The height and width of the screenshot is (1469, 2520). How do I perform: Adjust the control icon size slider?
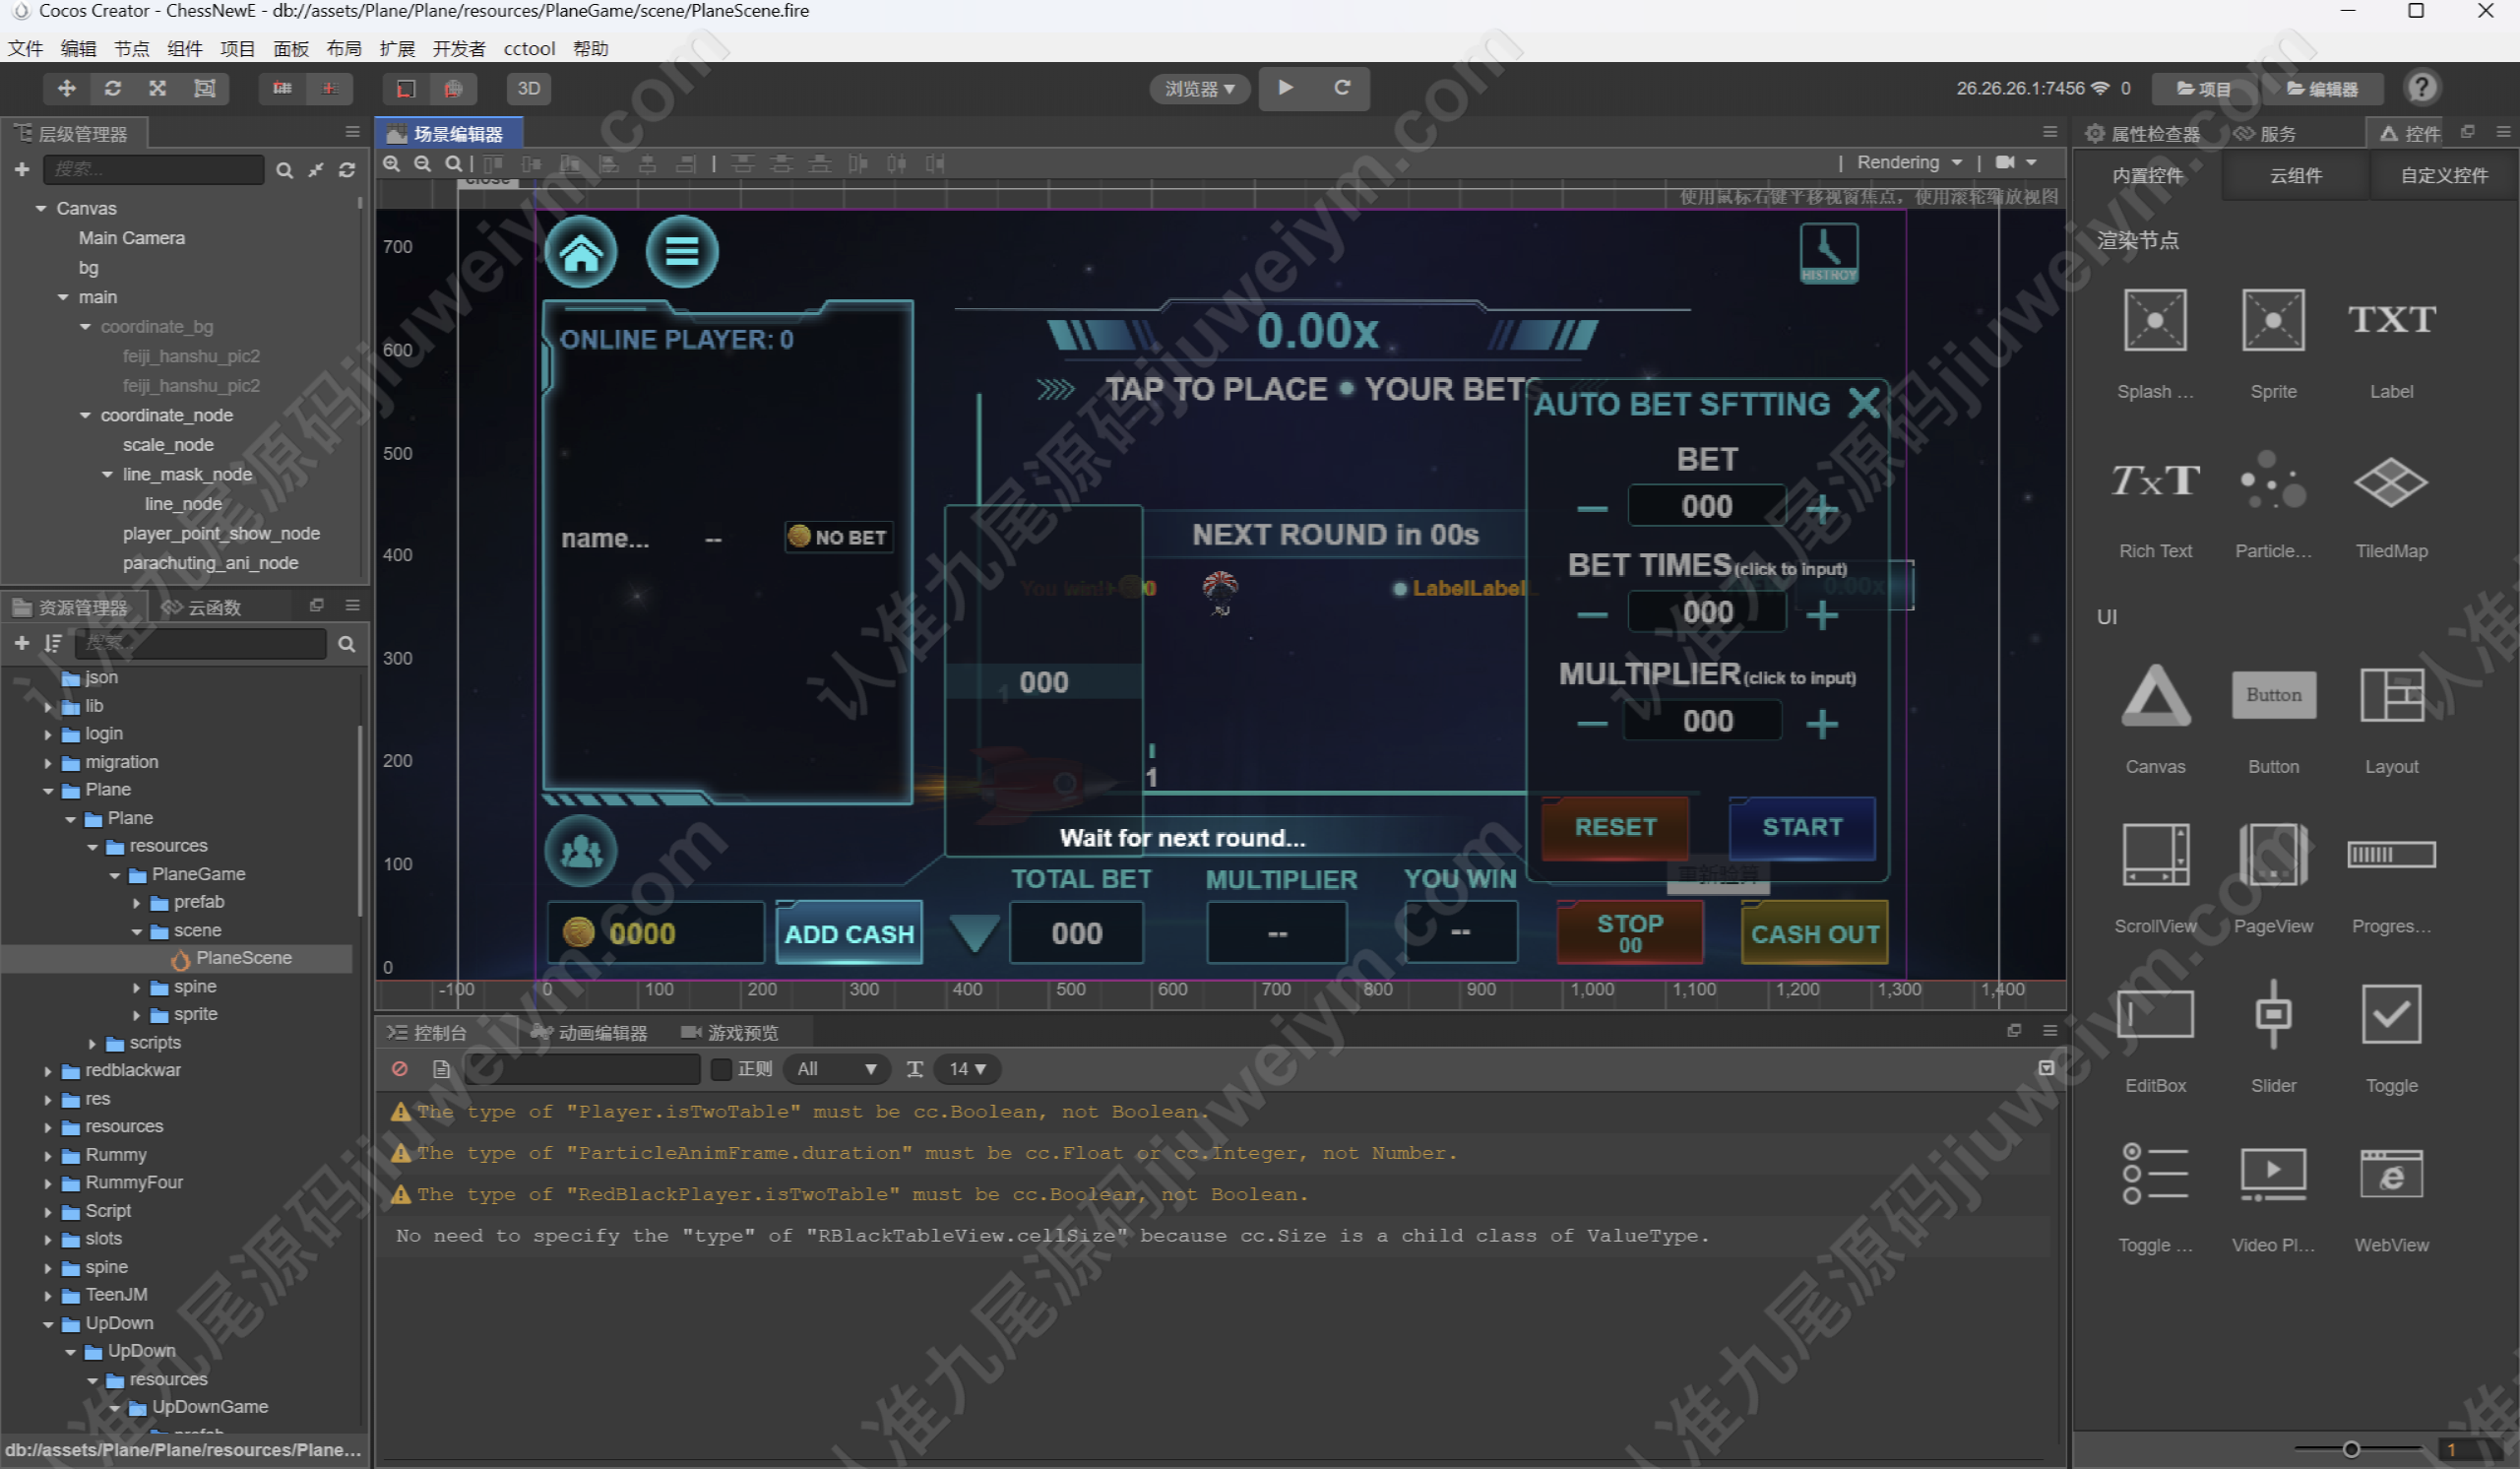coord(2351,1449)
